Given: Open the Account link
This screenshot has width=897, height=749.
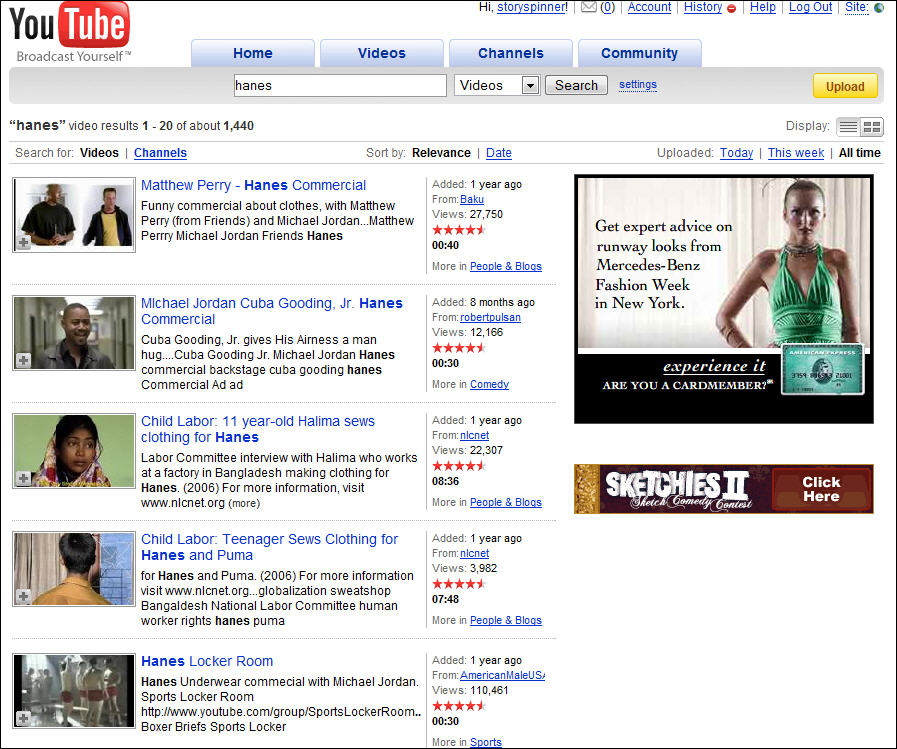Looking at the screenshot, I should (x=649, y=7).
